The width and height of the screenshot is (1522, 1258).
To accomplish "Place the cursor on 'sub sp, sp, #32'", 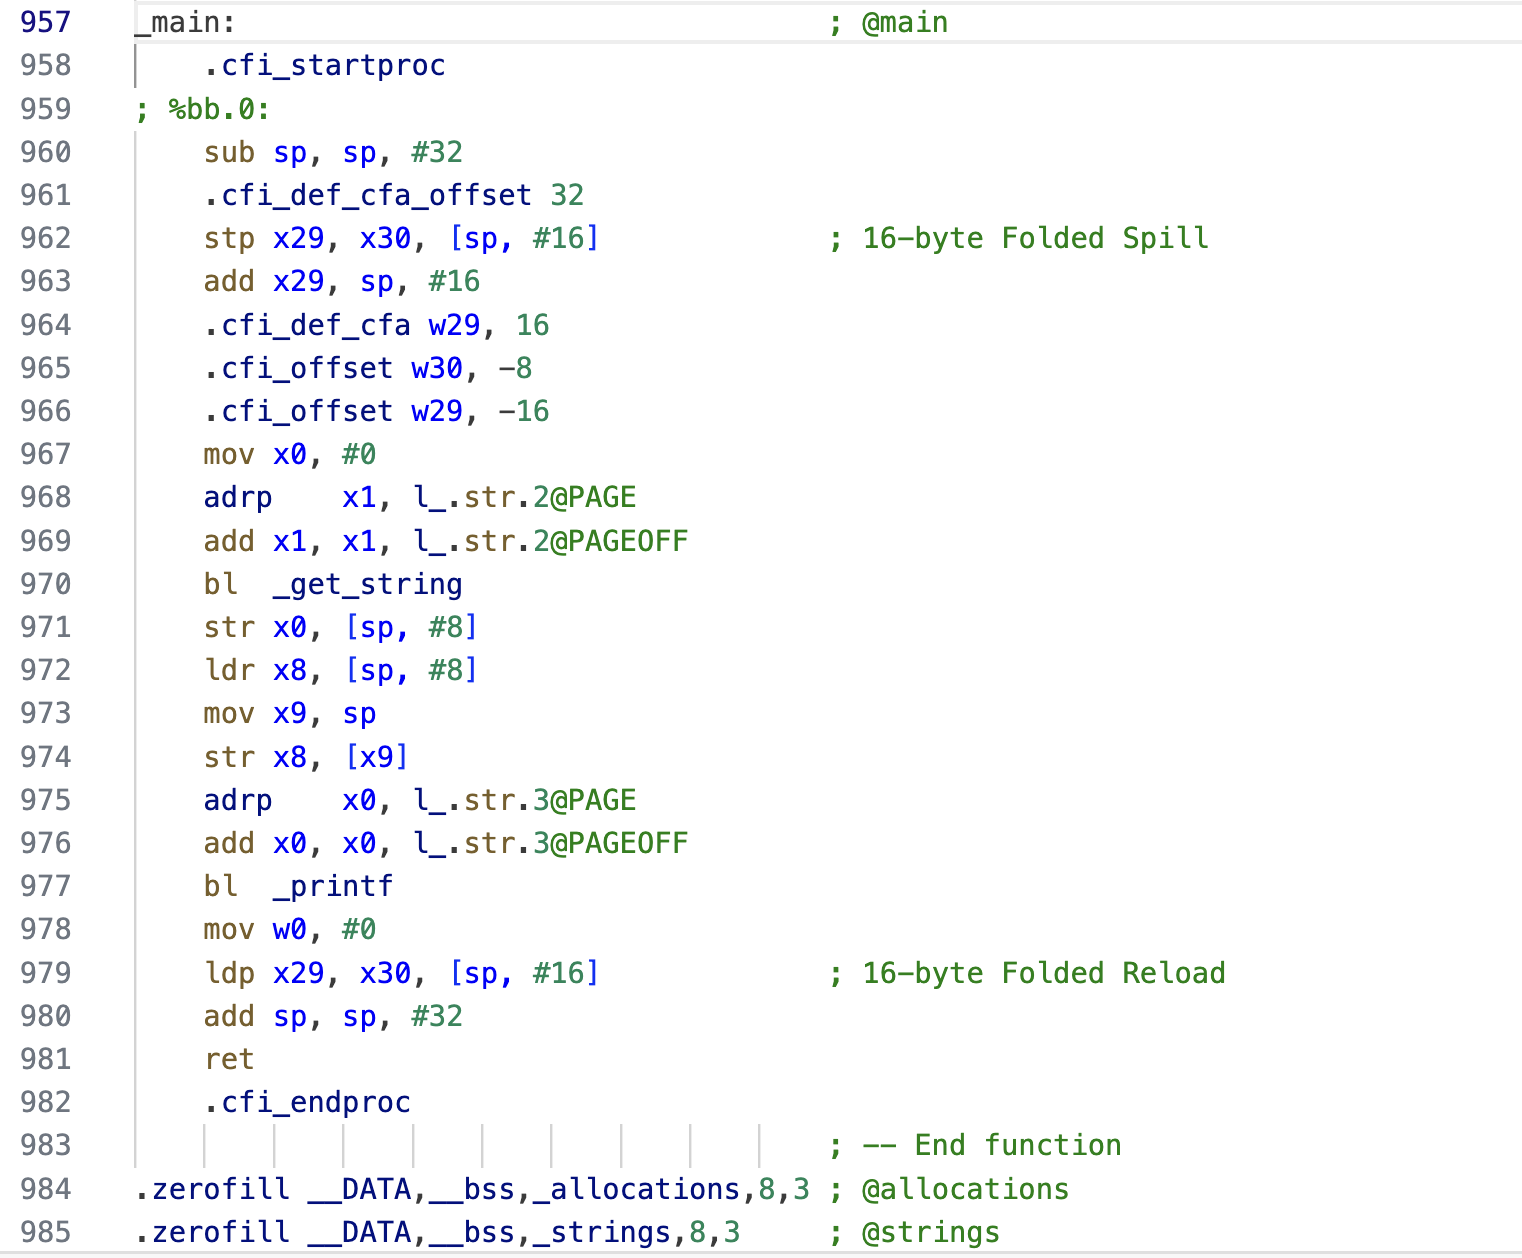I will coord(333,152).
